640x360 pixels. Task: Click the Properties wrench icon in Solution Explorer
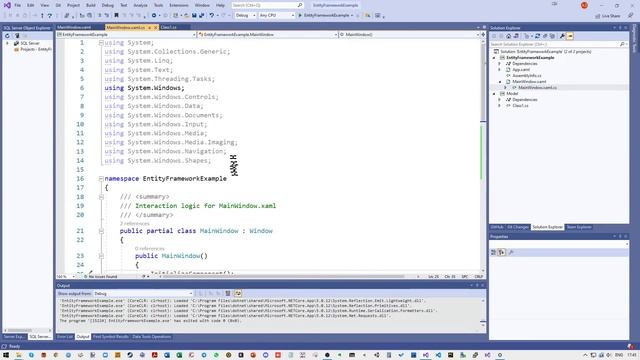tap(562, 36)
